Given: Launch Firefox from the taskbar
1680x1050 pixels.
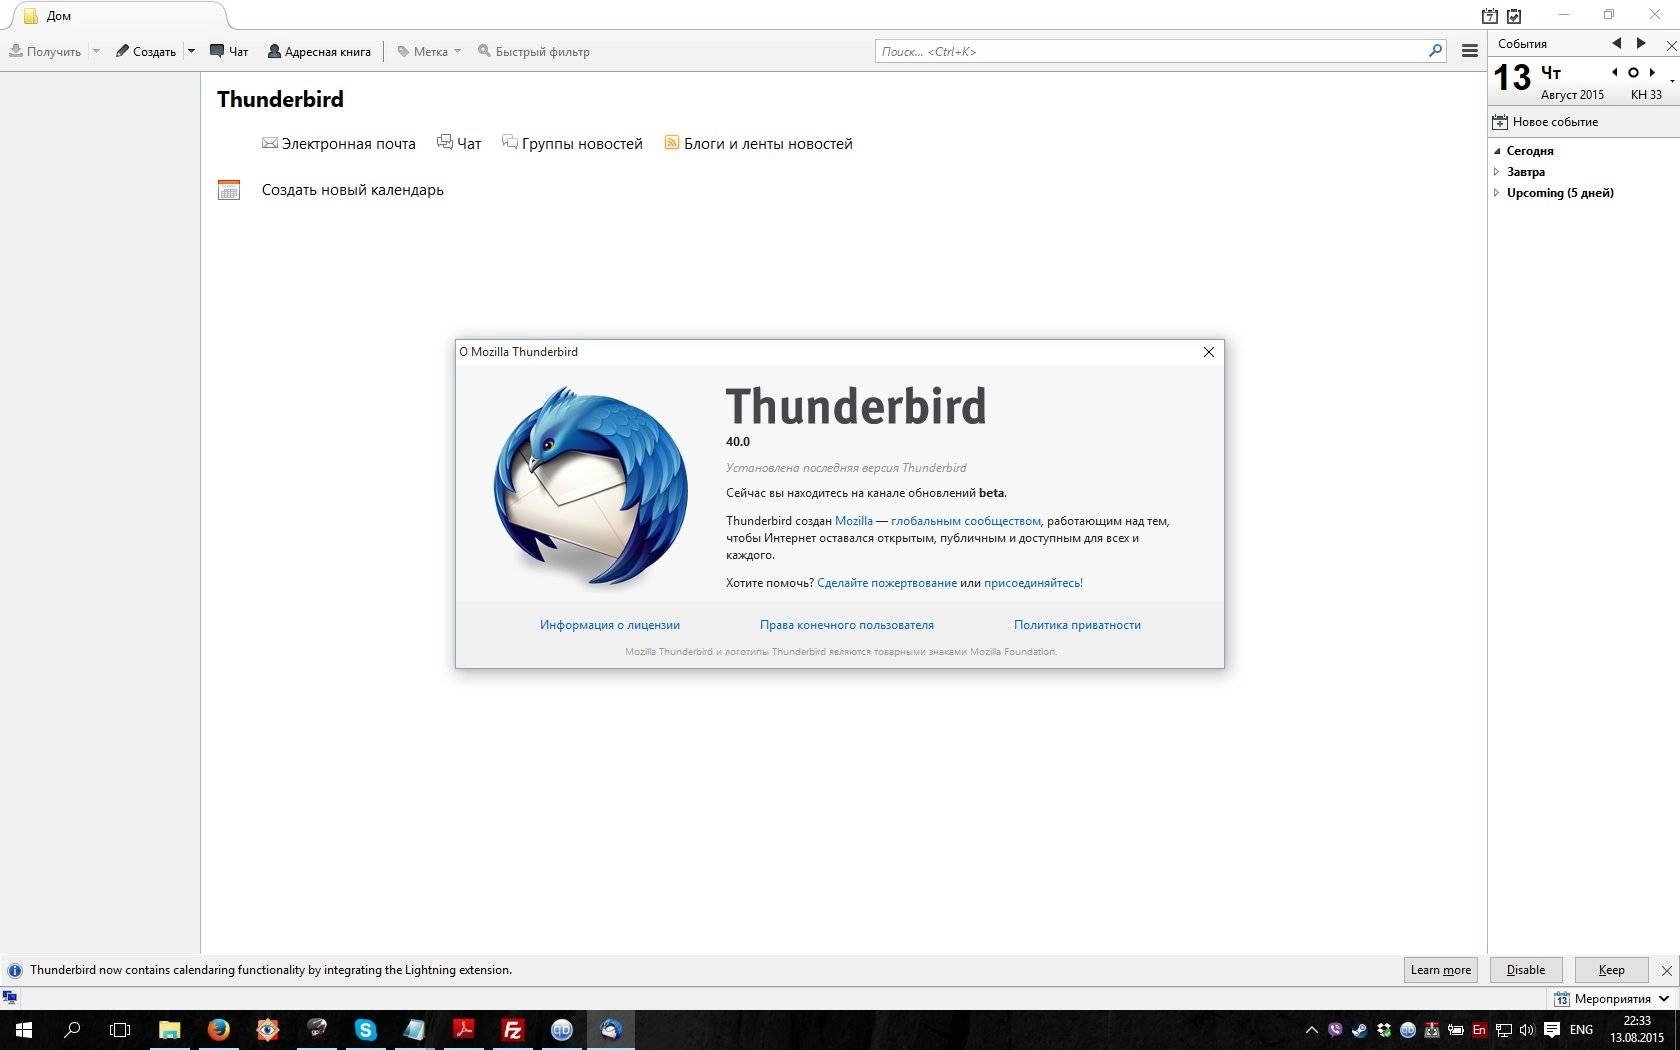Looking at the screenshot, I should tap(218, 1030).
